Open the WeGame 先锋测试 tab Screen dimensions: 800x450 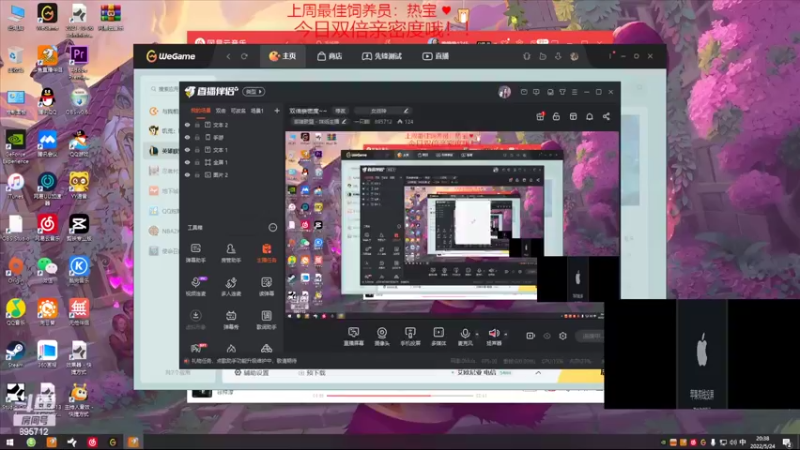pos(382,56)
